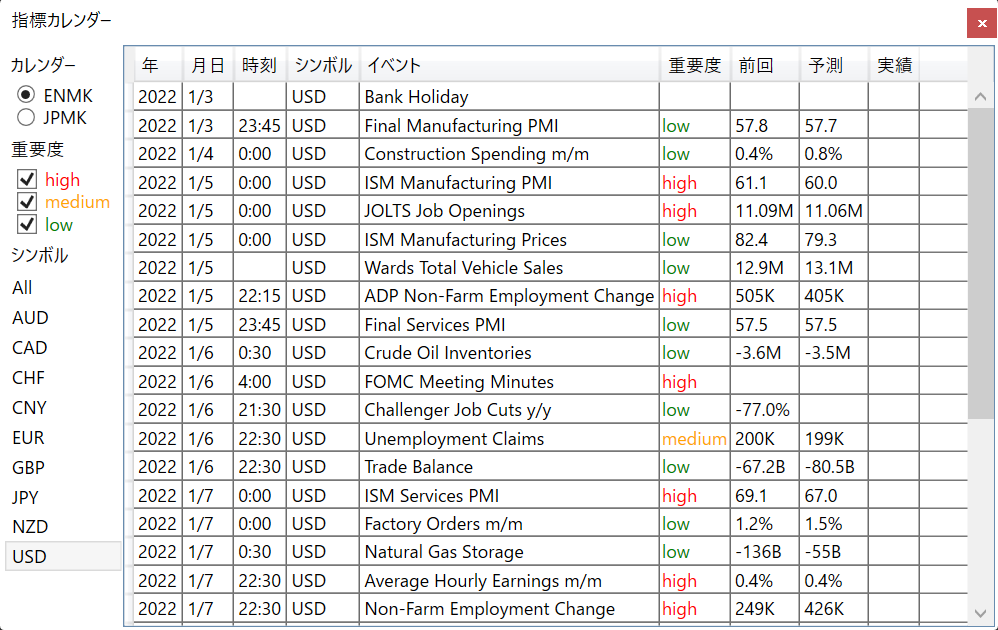Click the scroll down arrow

pyautogui.click(x=981, y=613)
